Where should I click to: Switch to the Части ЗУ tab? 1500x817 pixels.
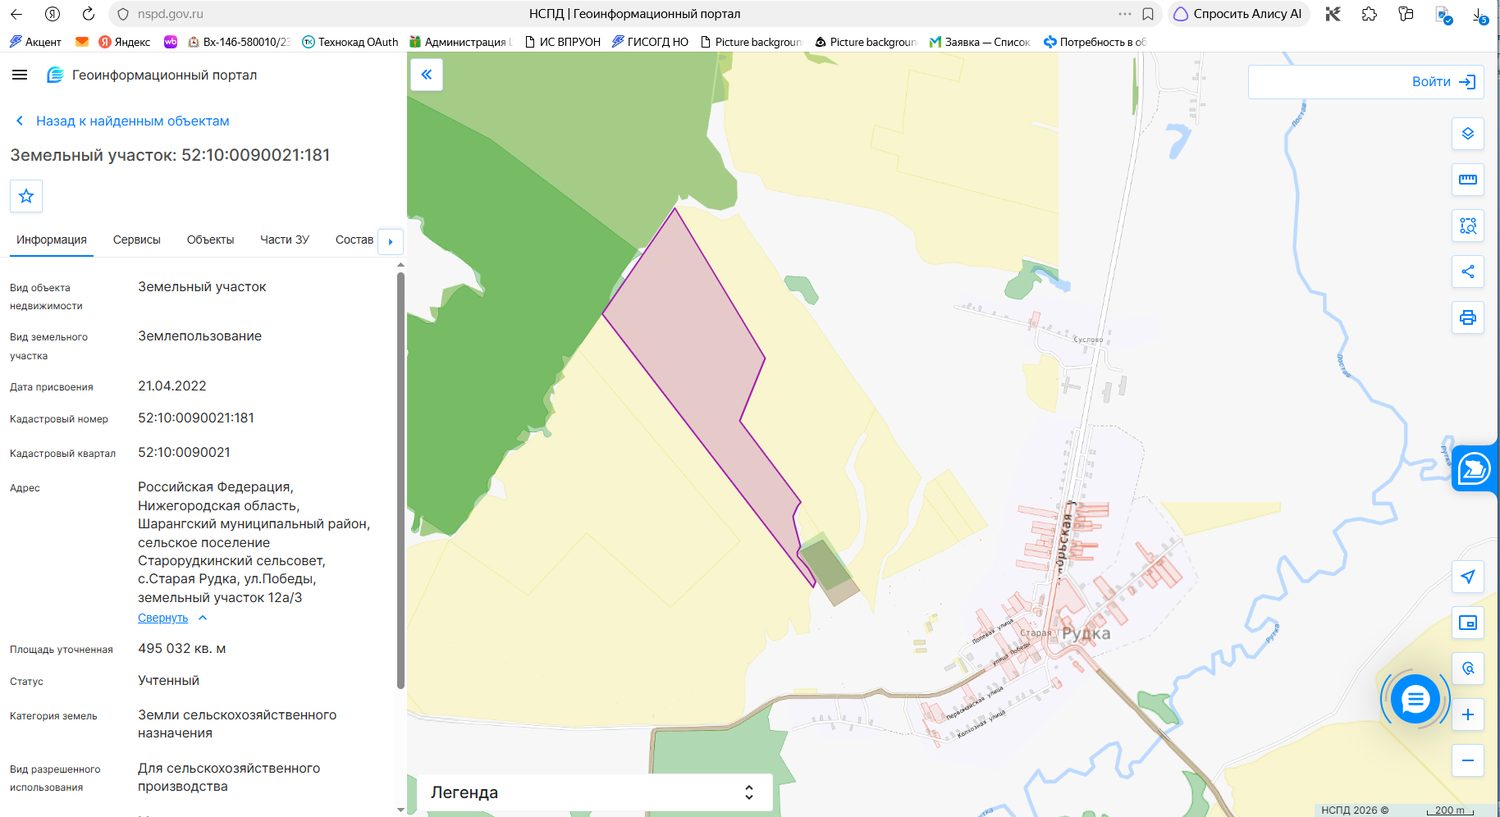click(285, 240)
